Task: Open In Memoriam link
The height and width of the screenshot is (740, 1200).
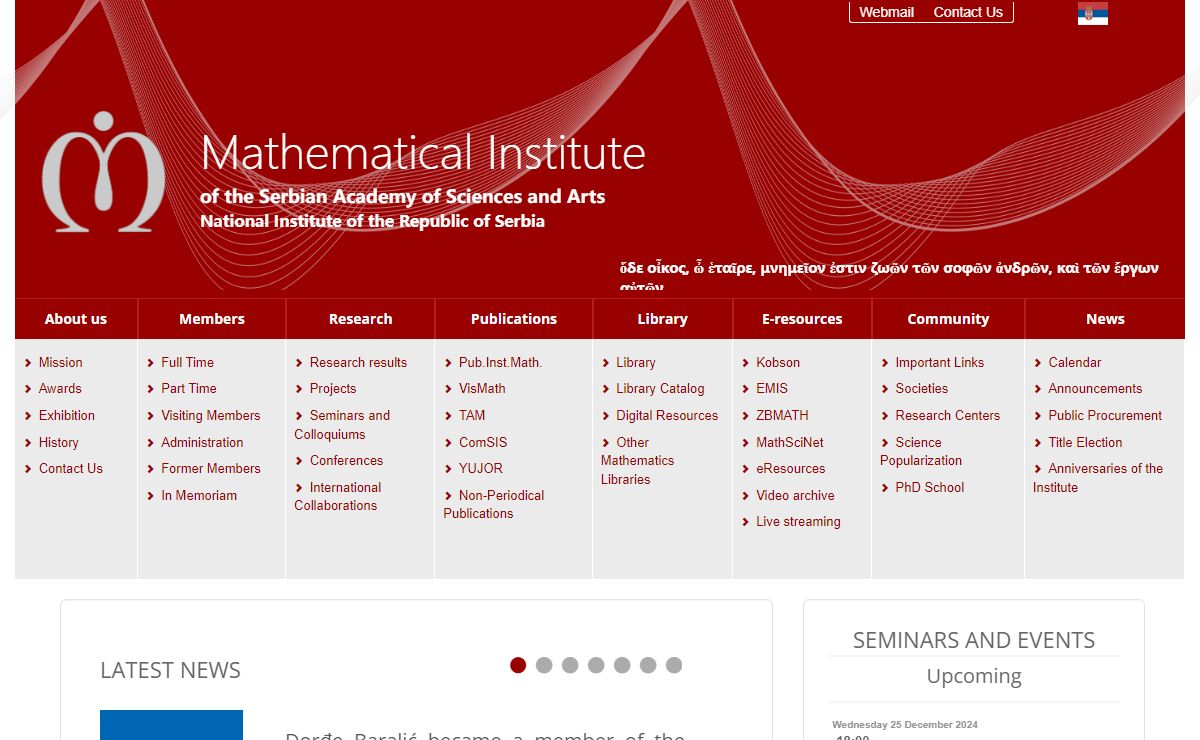Action: pyautogui.click(x=199, y=495)
